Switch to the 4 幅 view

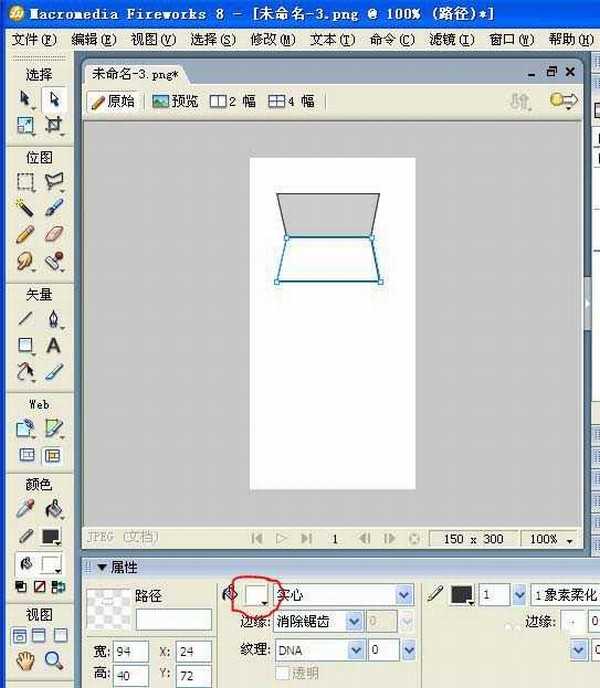(x=291, y=102)
